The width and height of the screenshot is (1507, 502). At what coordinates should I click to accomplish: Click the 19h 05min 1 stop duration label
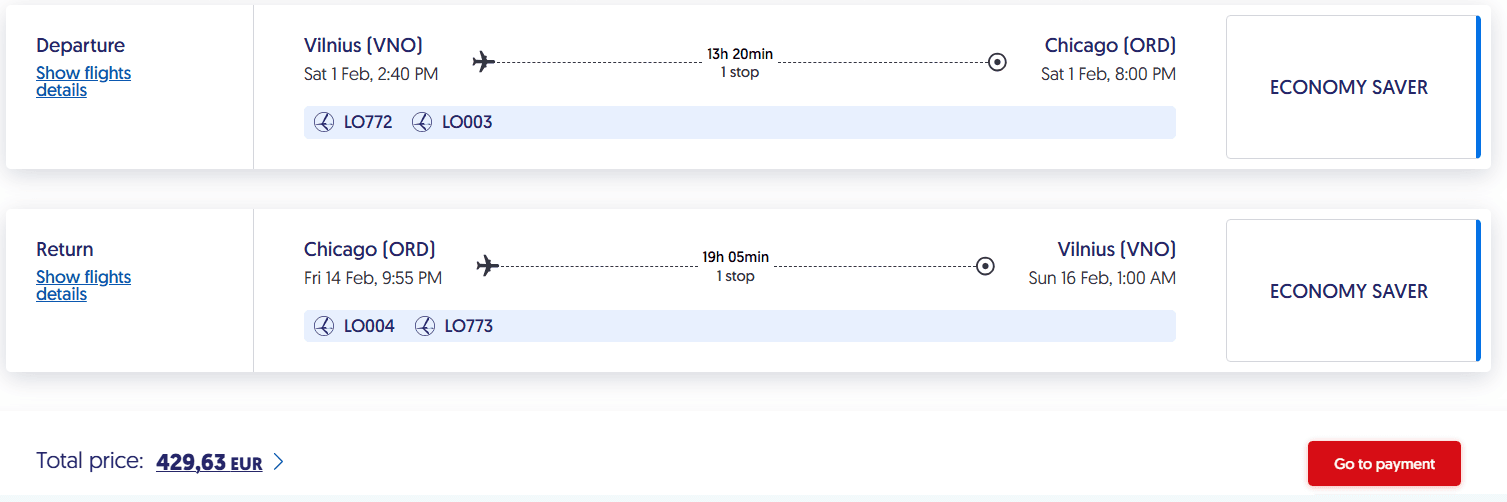tap(736, 267)
